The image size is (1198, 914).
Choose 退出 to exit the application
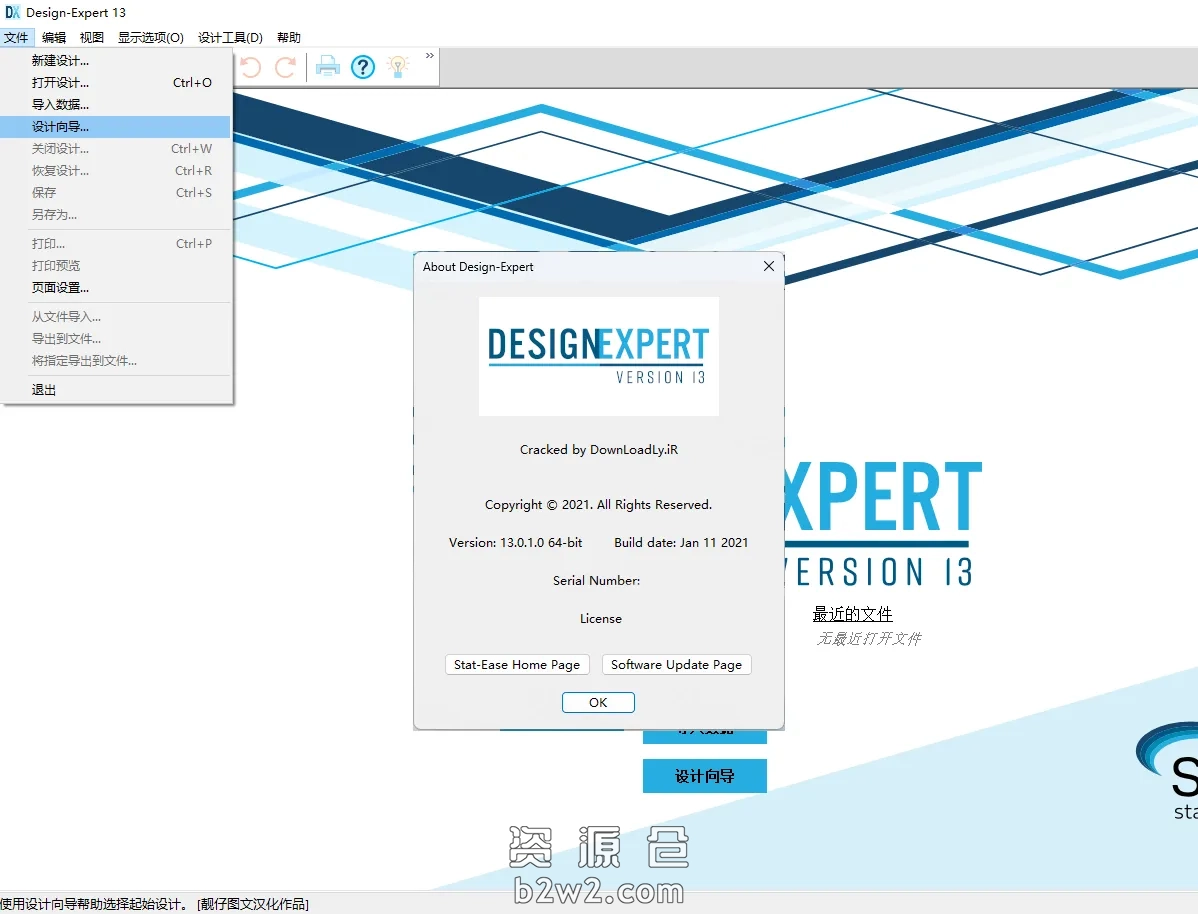[44, 390]
